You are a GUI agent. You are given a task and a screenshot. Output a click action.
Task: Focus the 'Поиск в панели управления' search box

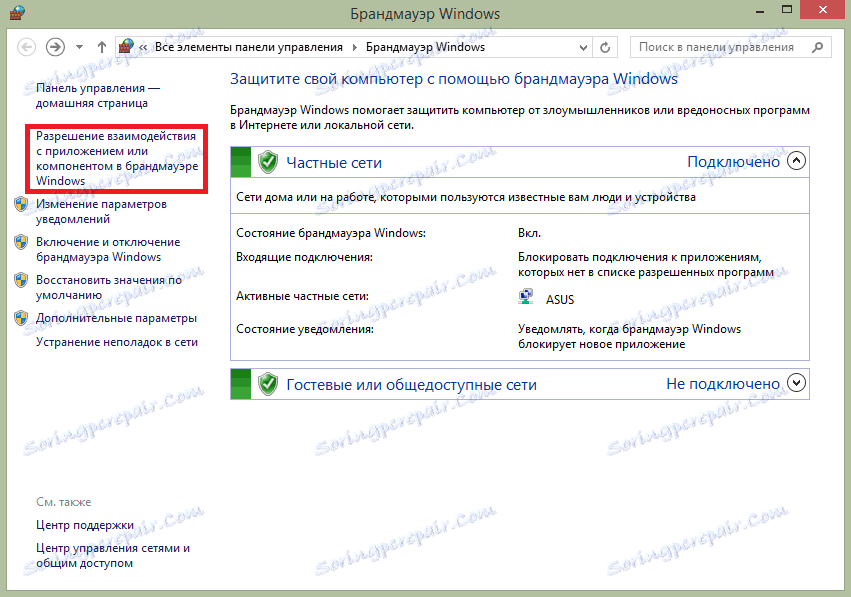731,47
